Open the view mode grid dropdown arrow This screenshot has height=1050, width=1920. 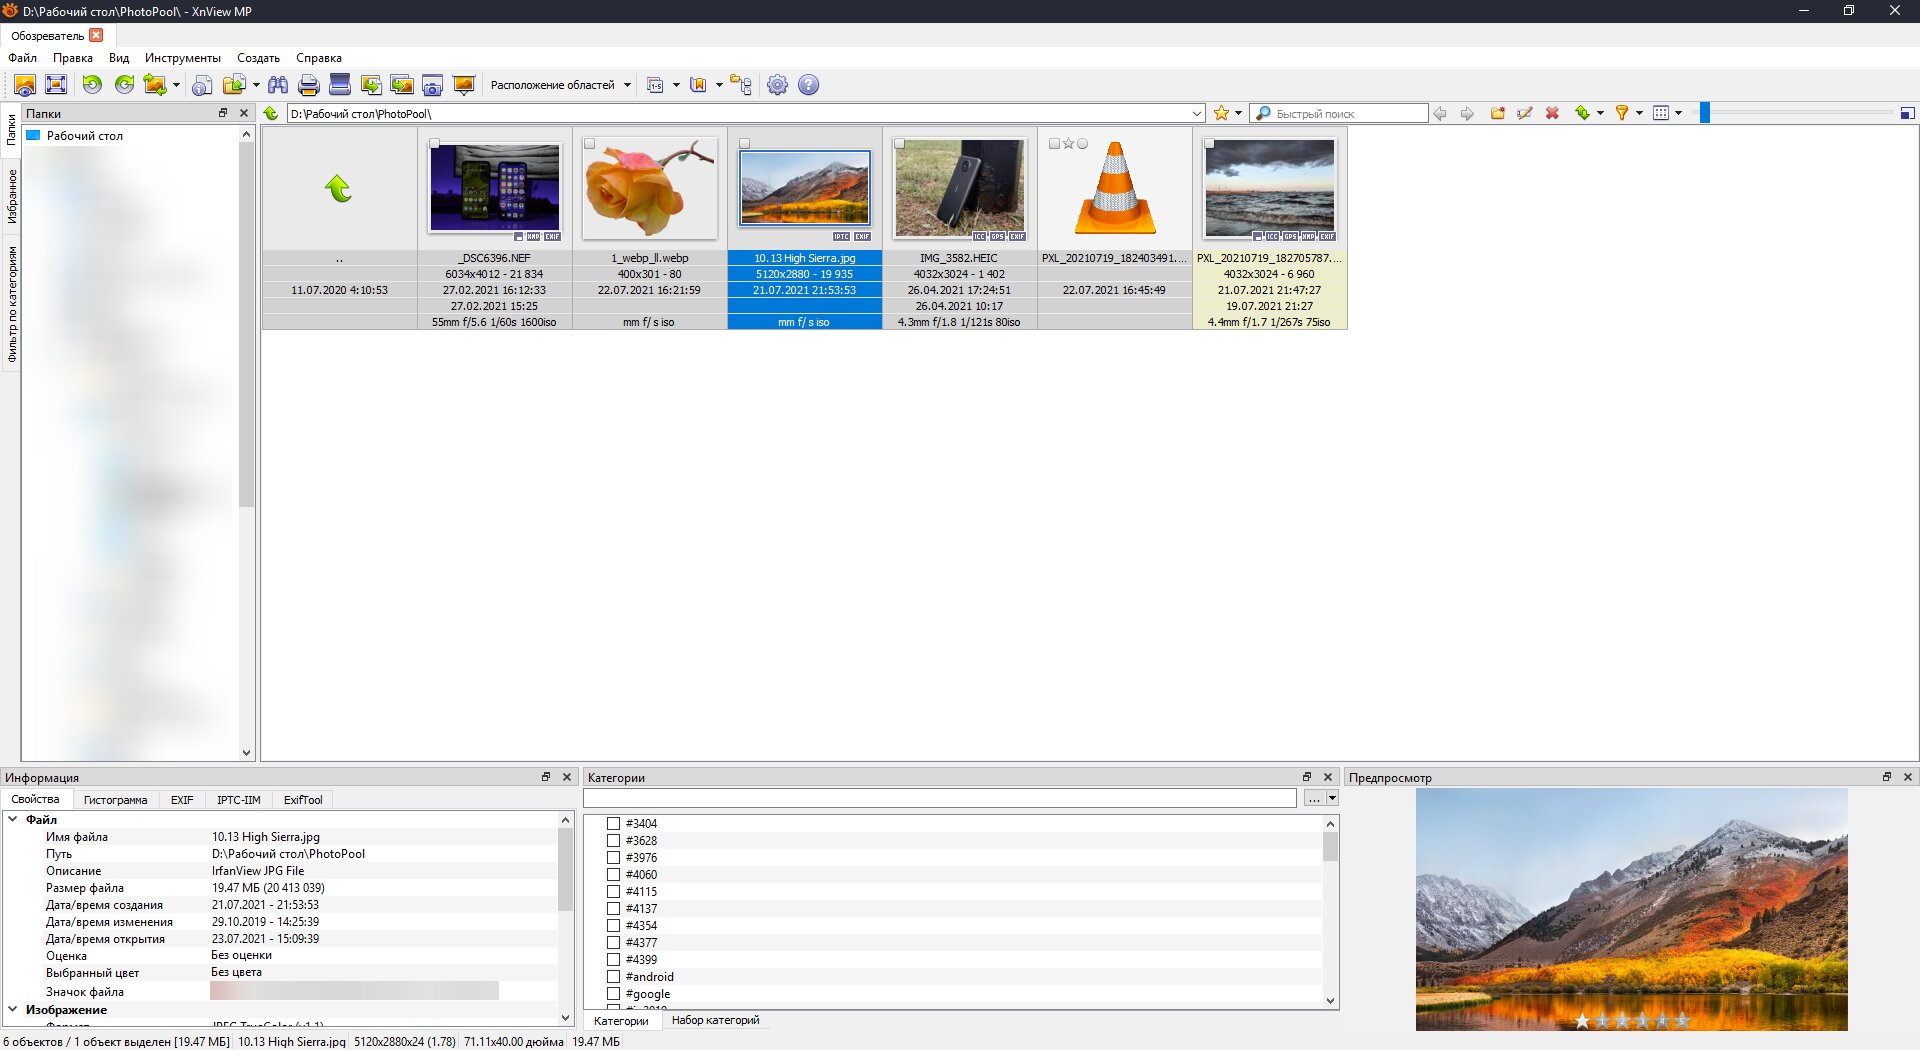click(1678, 113)
